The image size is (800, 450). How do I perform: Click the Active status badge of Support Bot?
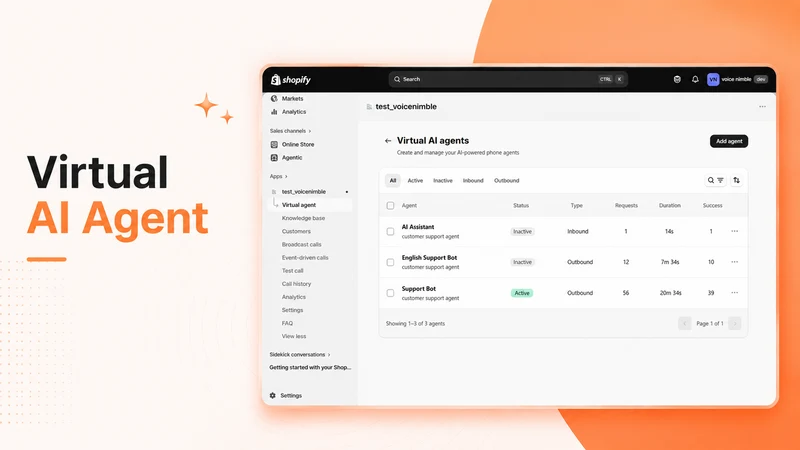coord(521,293)
